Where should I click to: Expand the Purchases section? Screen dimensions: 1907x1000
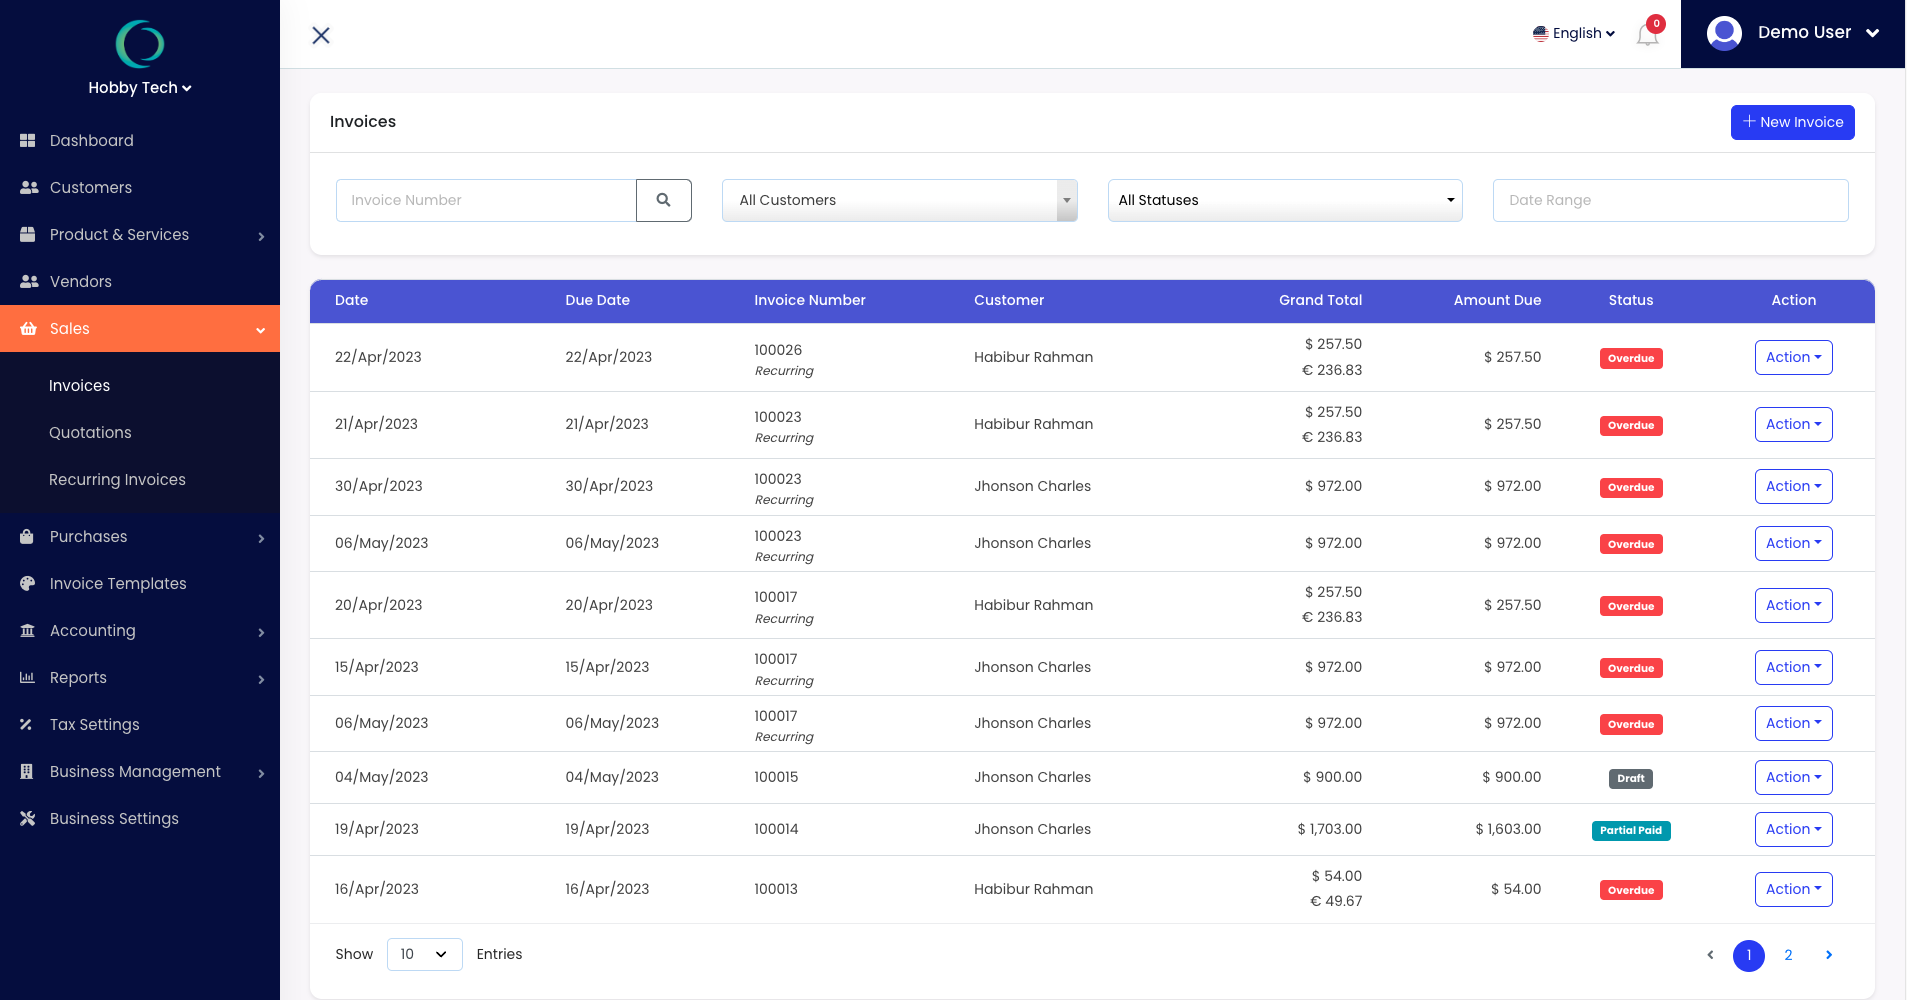point(261,537)
